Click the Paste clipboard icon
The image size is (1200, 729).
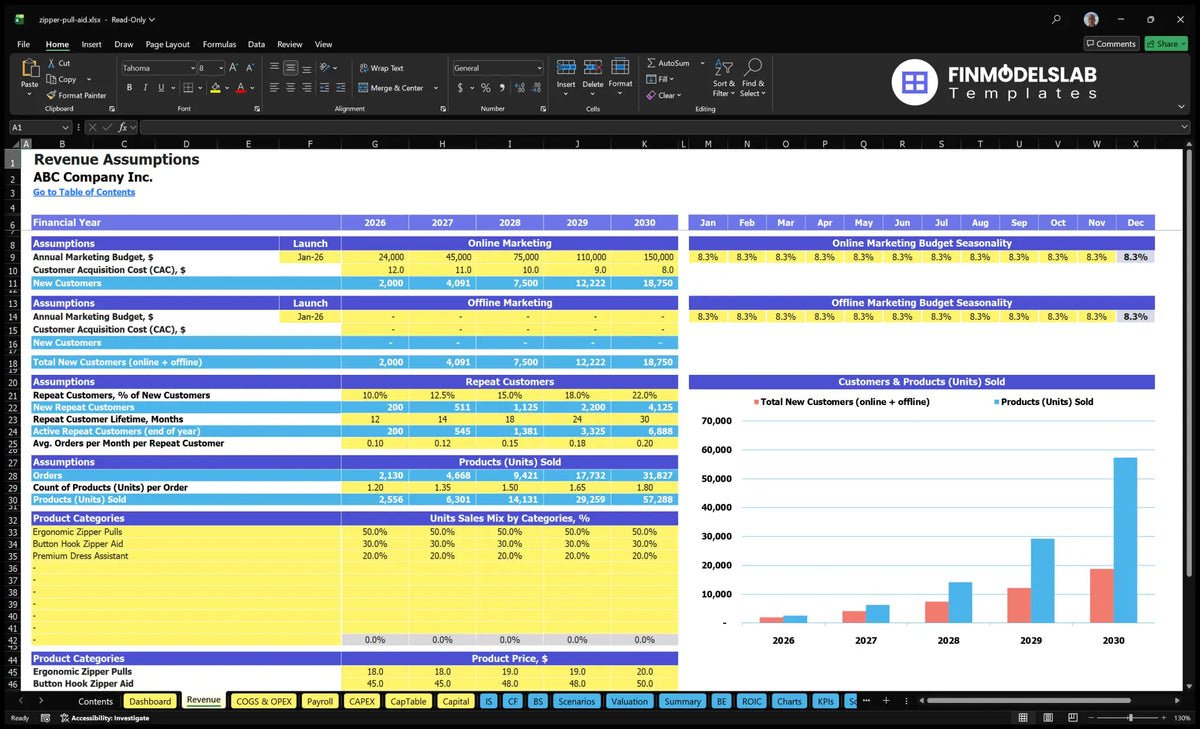tap(30, 69)
